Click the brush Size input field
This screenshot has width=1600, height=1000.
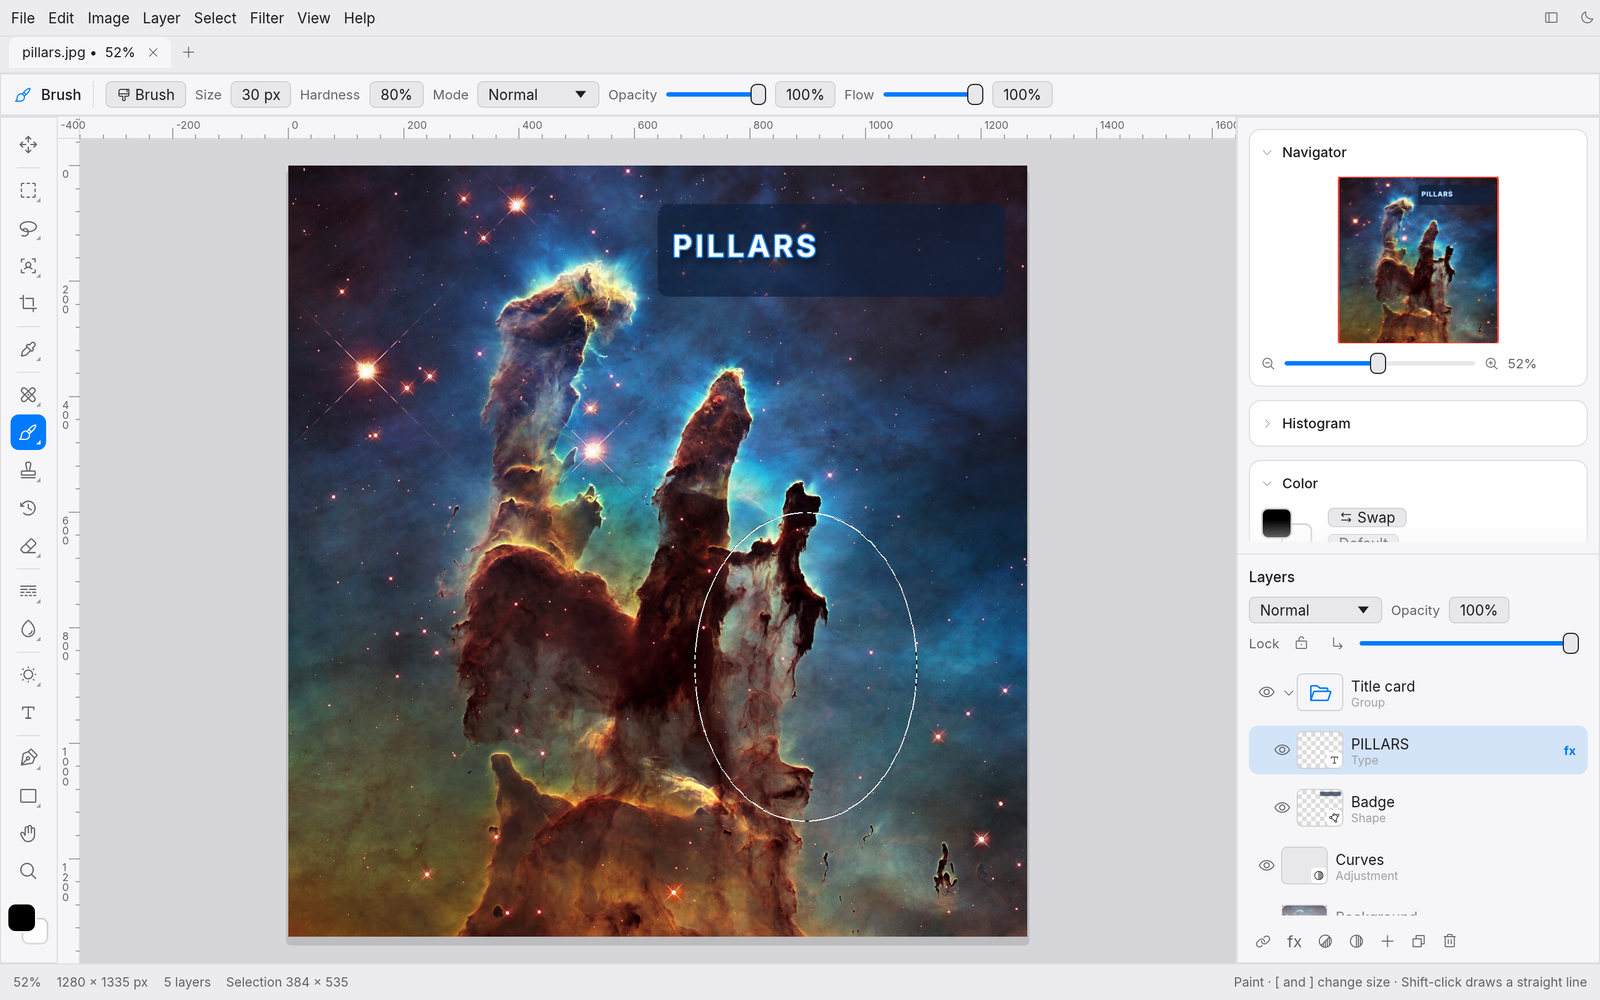[261, 95]
